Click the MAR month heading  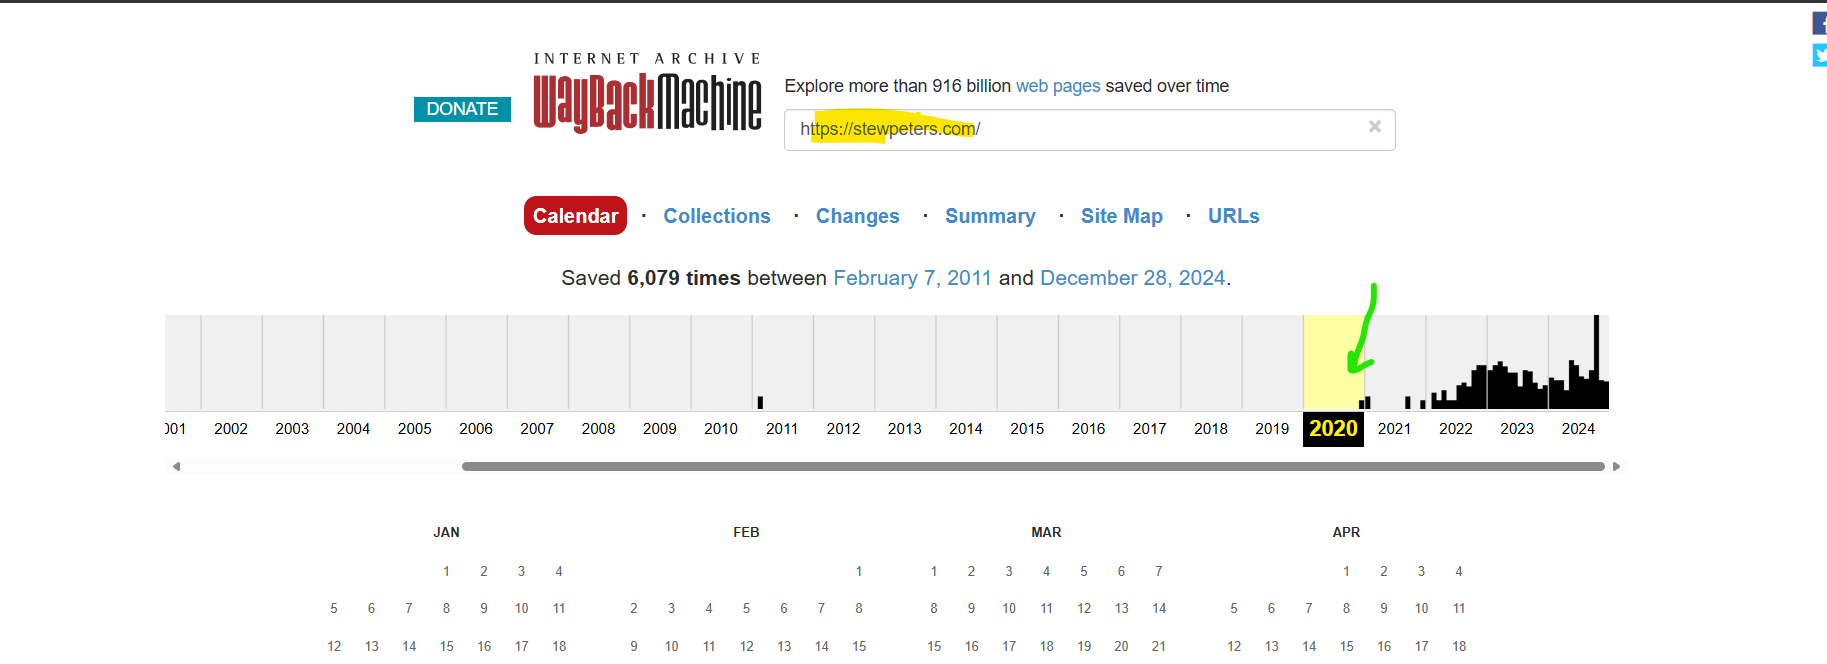1046,532
